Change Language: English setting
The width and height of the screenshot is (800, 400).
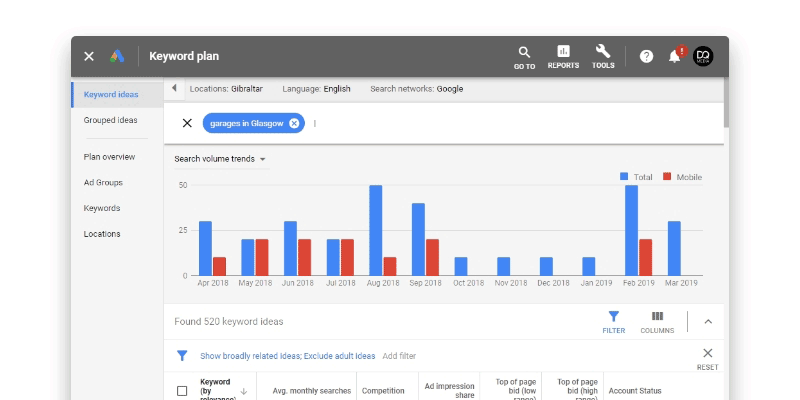[x=316, y=89]
